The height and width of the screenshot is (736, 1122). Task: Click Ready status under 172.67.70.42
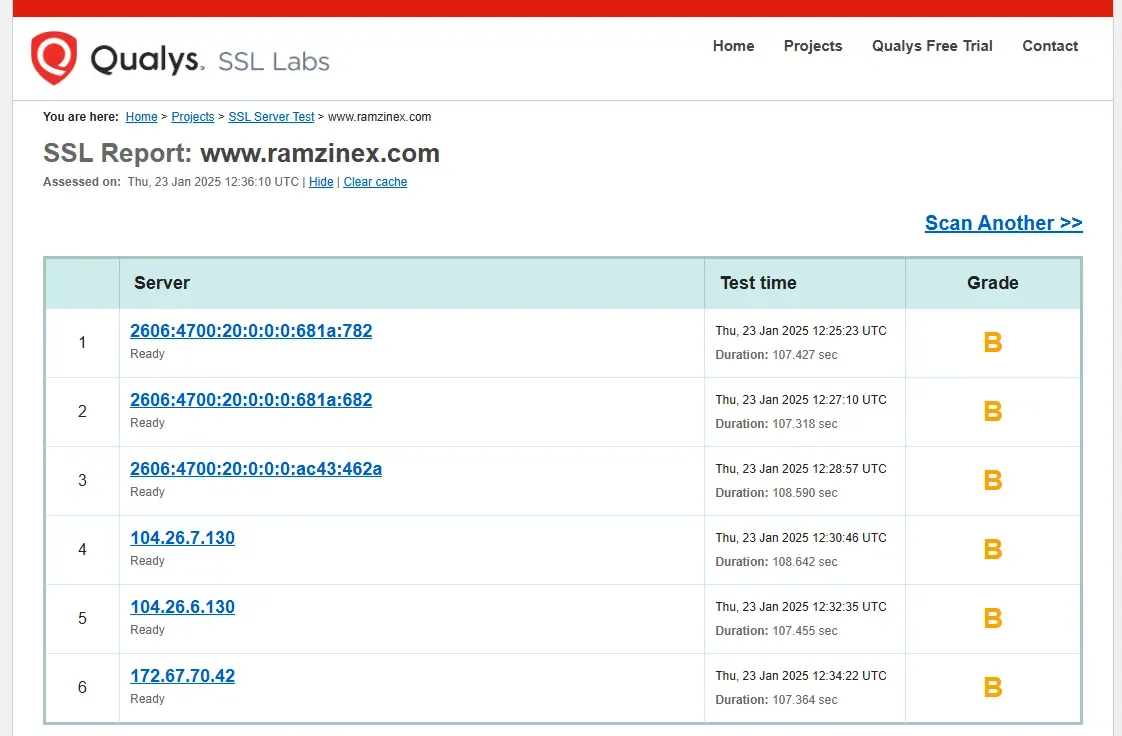[x=147, y=699]
